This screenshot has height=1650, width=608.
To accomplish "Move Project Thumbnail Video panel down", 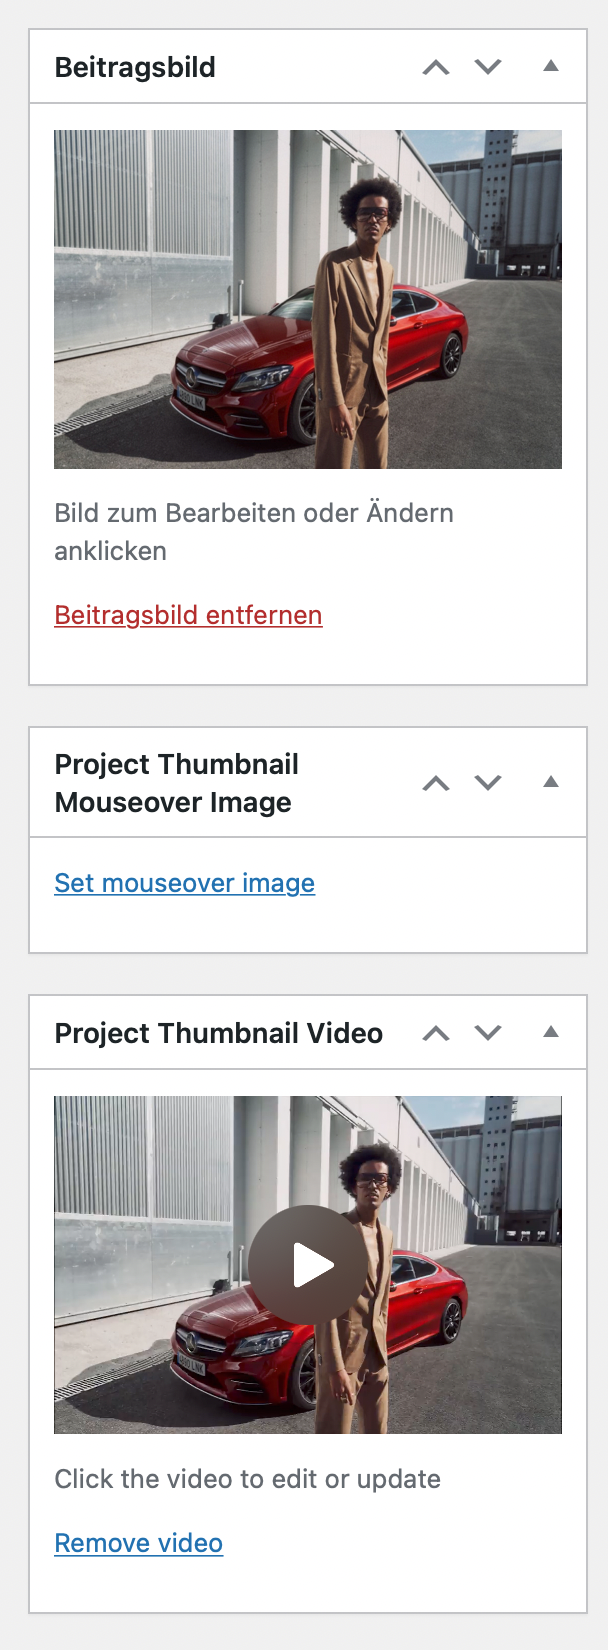I will coord(488,1033).
